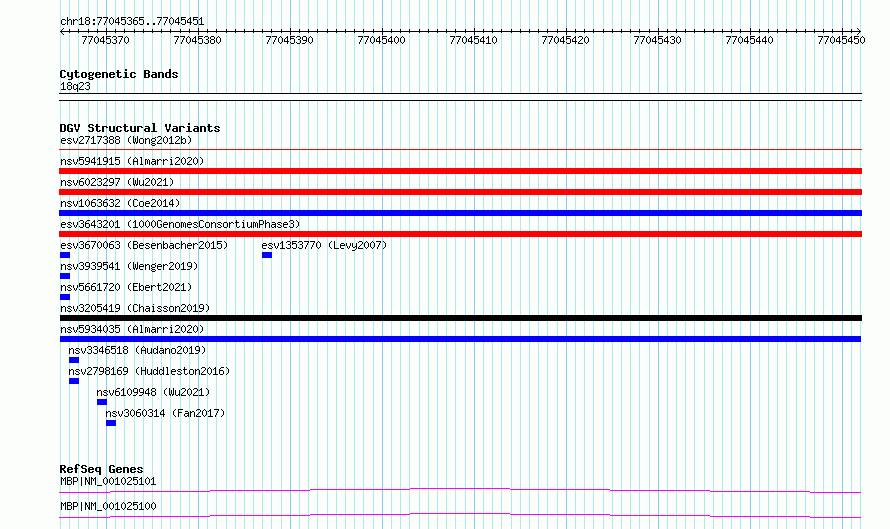
Task: Click ruler position 77045410
Action: click(x=473, y=40)
